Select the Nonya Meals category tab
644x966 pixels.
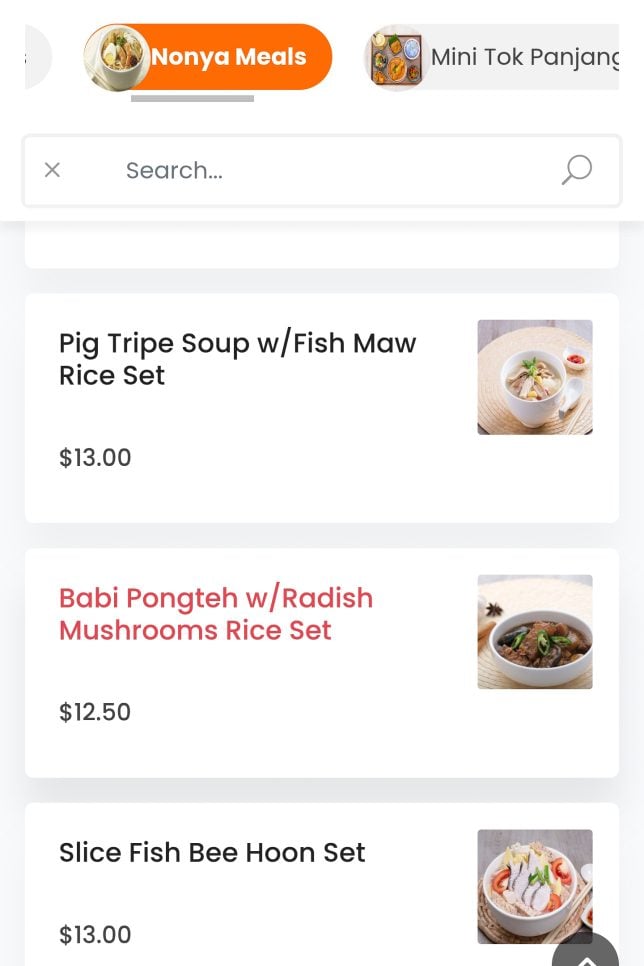[x=230, y=57]
